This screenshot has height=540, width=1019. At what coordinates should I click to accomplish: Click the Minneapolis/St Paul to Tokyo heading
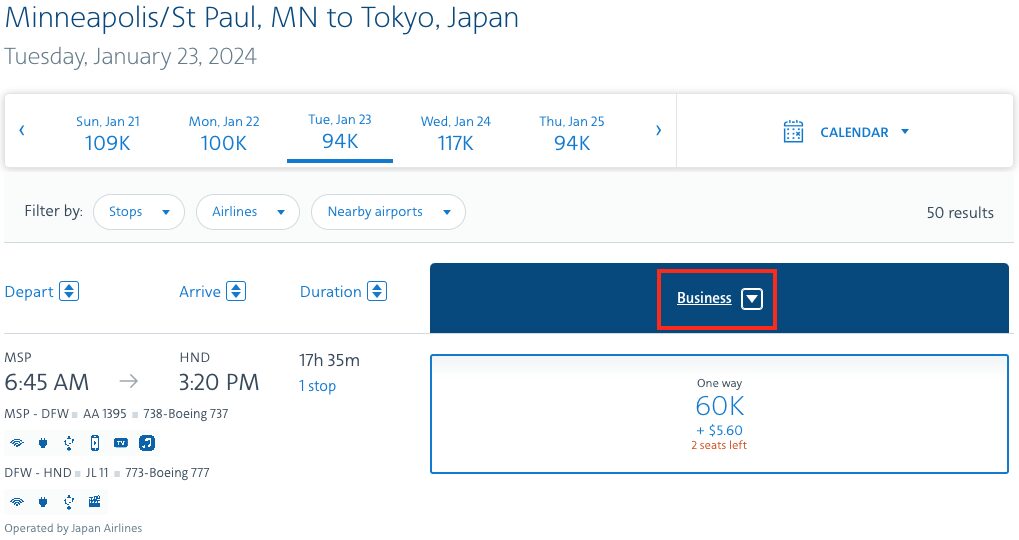coord(262,18)
